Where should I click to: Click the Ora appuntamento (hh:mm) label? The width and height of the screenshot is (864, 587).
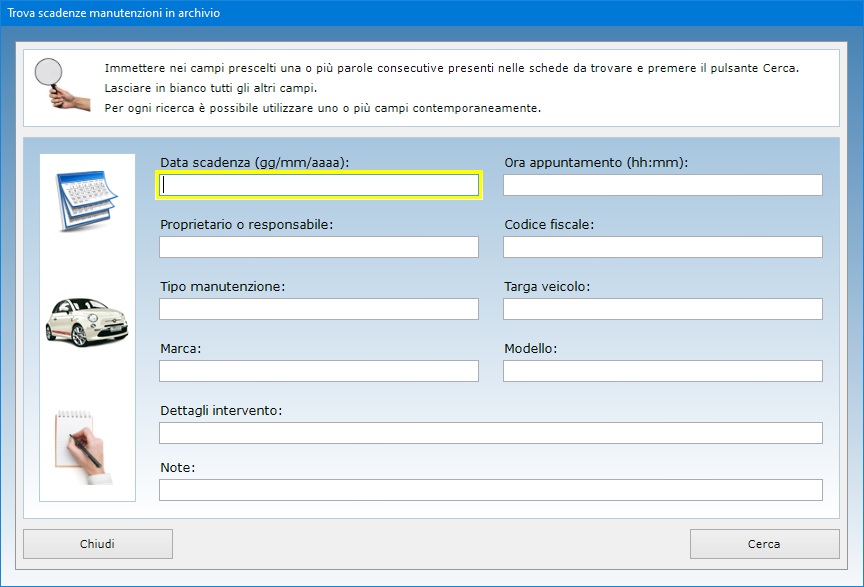click(596, 163)
